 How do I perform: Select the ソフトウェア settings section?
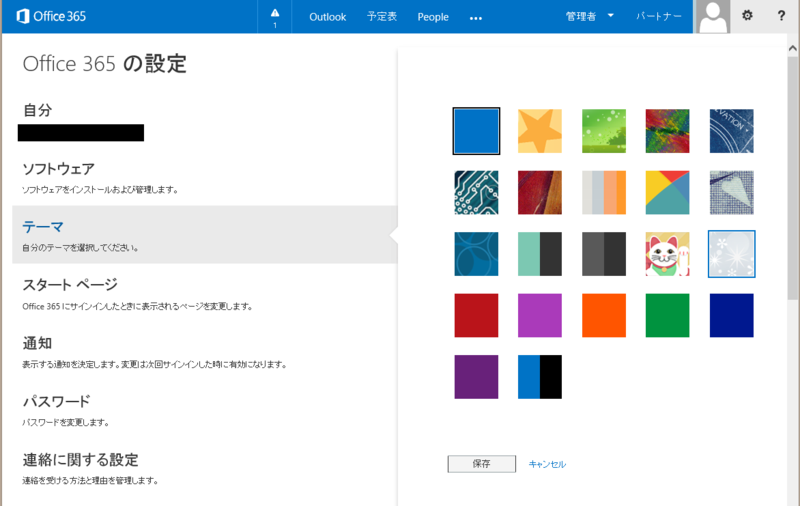204,177
